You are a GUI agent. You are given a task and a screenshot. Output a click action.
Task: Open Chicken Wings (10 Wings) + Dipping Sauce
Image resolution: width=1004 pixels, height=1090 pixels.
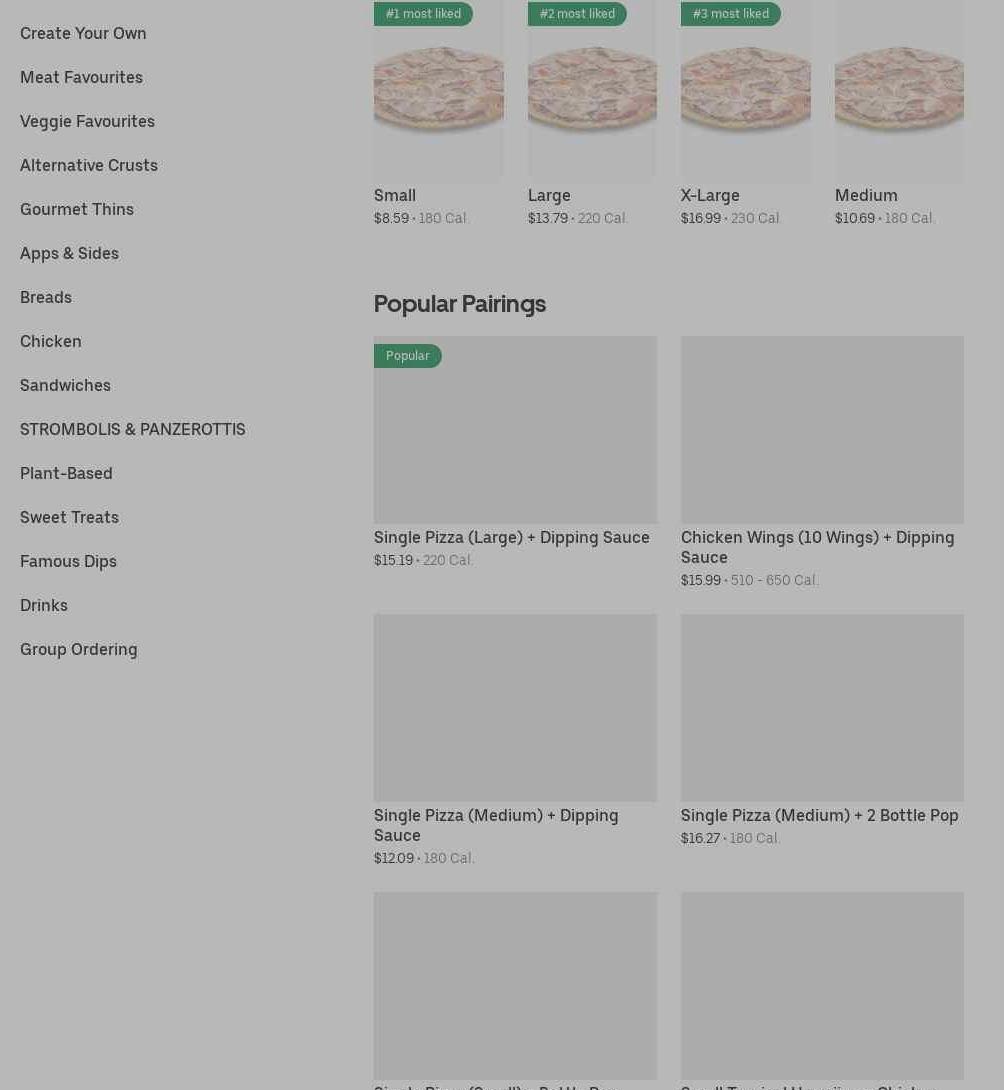822,430
